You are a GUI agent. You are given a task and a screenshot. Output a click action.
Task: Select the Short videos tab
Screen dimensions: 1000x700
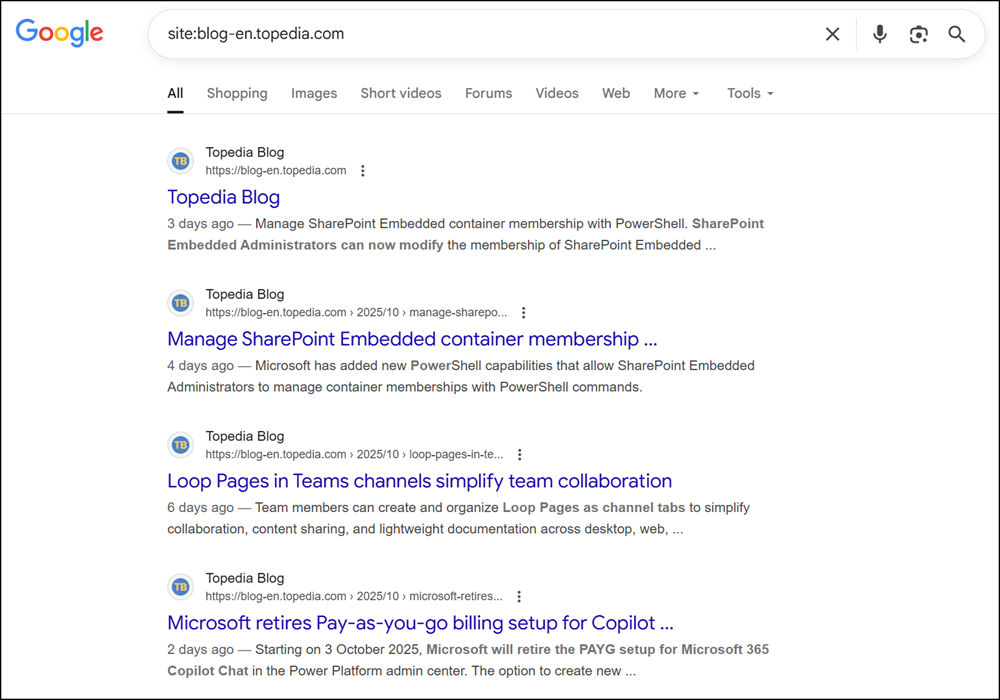(401, 93)
